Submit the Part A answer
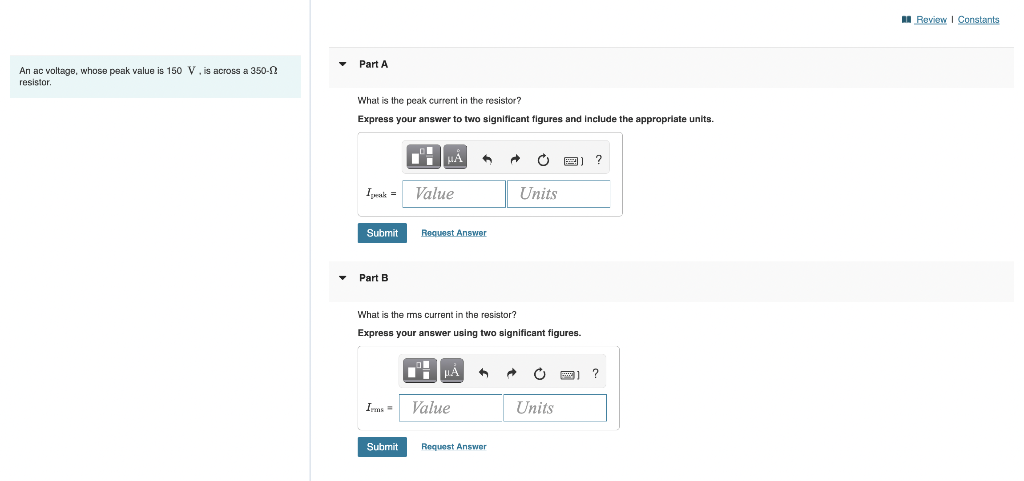 pos(382,233)
